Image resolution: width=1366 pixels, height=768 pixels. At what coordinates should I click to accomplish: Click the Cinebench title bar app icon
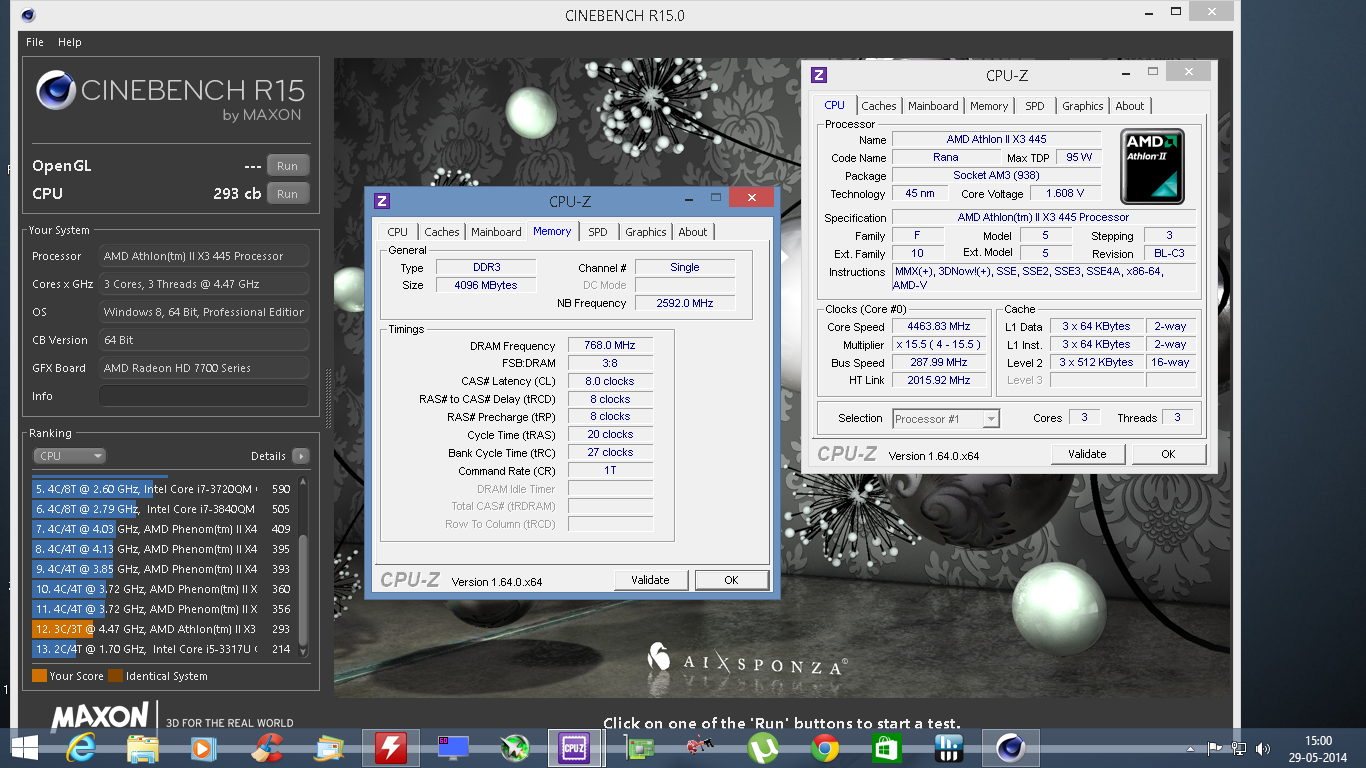click(27, 15)
